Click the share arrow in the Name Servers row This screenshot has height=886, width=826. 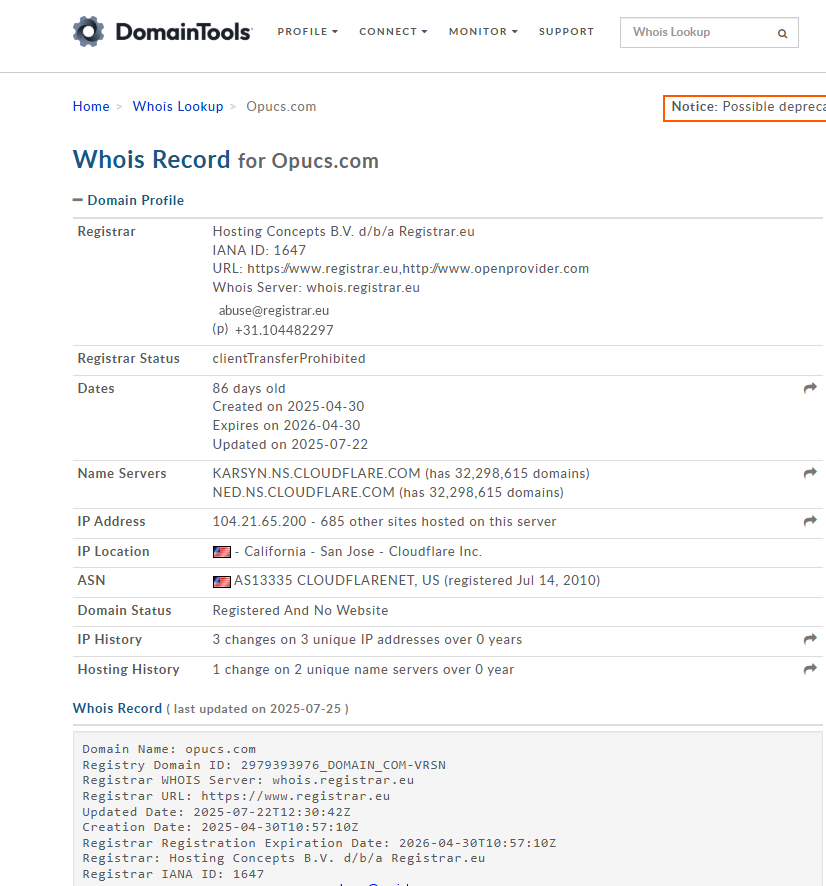(x=810, y=474)
